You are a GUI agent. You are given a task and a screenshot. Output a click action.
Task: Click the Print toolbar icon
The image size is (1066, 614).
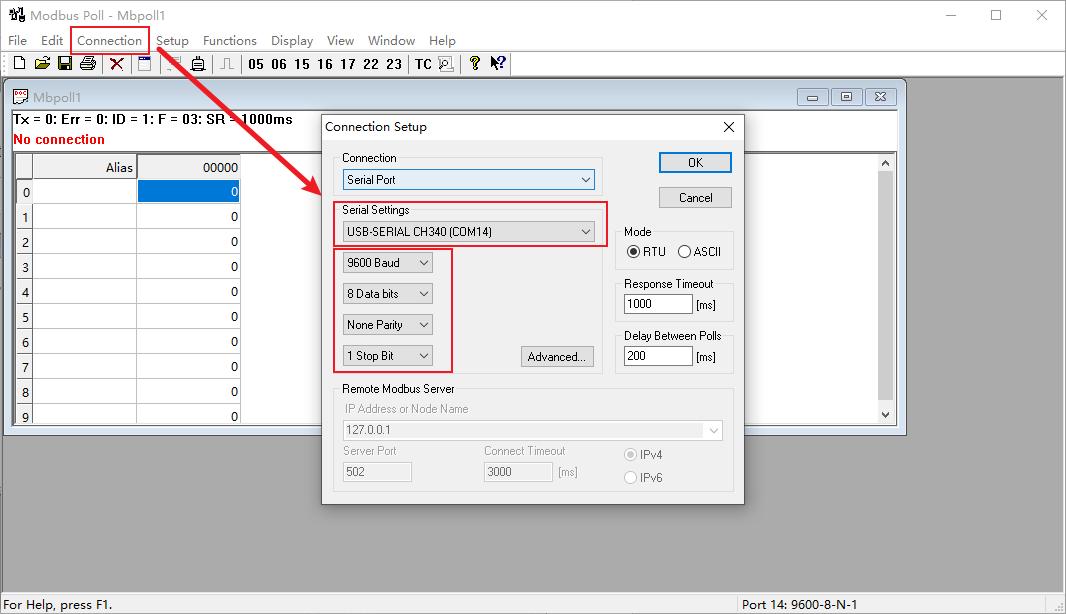(88, 64)
